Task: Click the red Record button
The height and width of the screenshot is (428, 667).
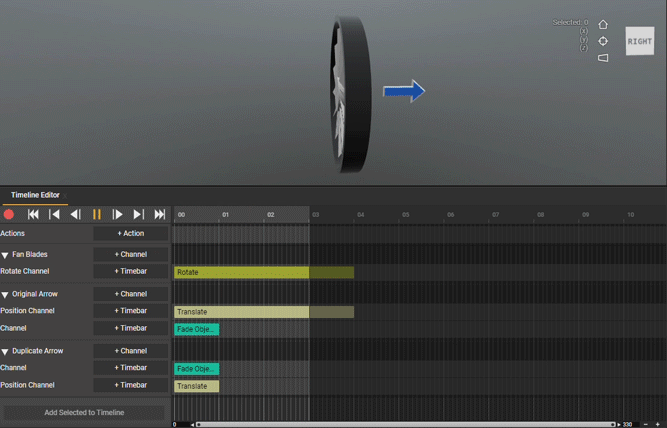Action: point(9,214)
